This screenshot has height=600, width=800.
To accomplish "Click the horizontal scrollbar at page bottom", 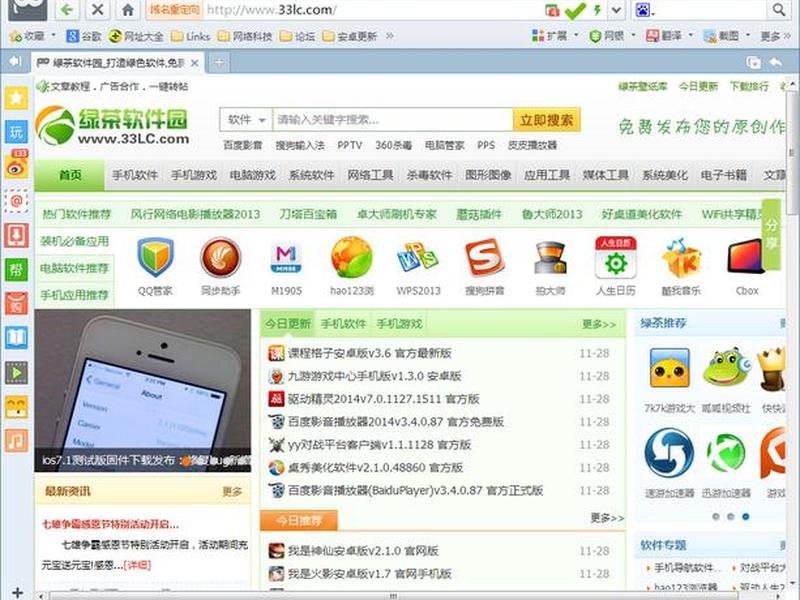I will (x=393, y=595).
